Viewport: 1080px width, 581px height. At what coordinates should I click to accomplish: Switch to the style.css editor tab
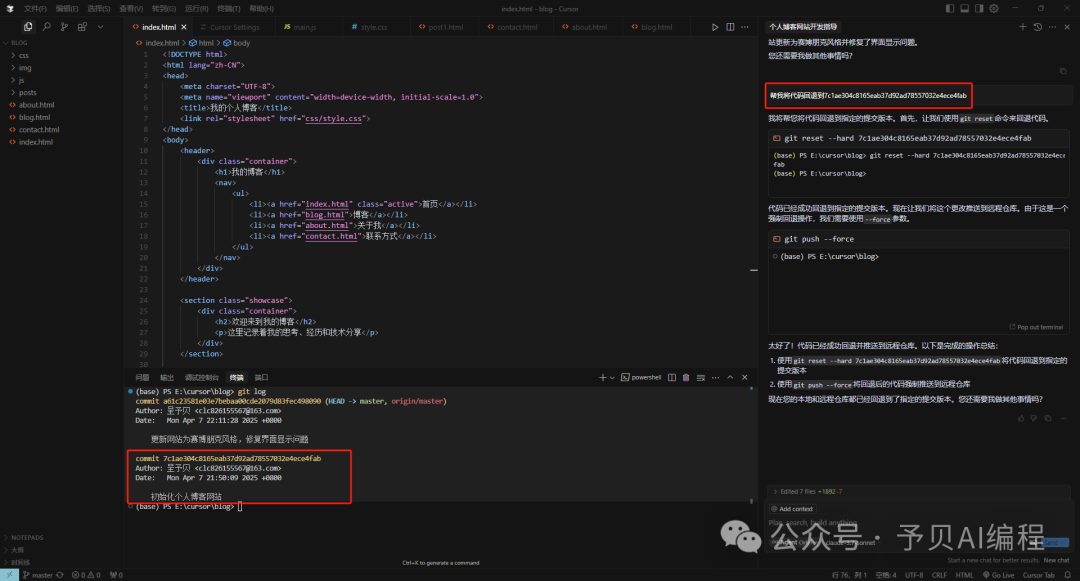click(x=372, y=27)
